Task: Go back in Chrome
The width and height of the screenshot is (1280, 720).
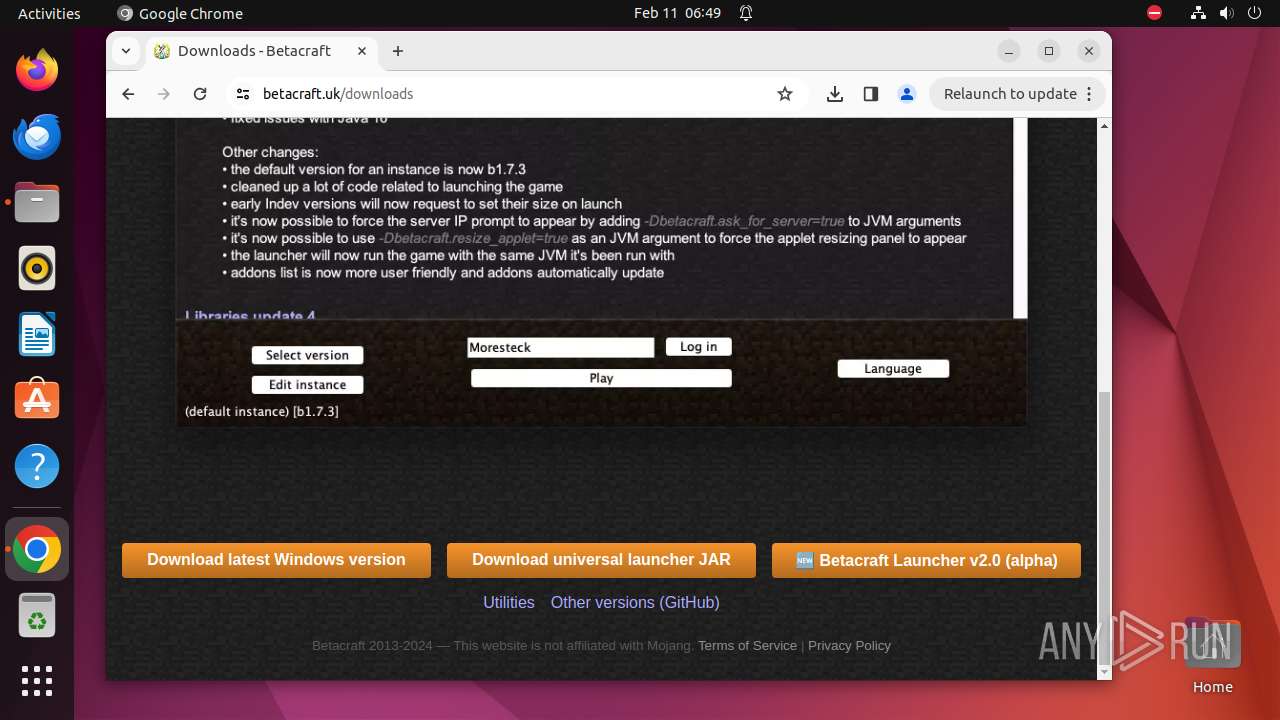Action: click(128, 94)
